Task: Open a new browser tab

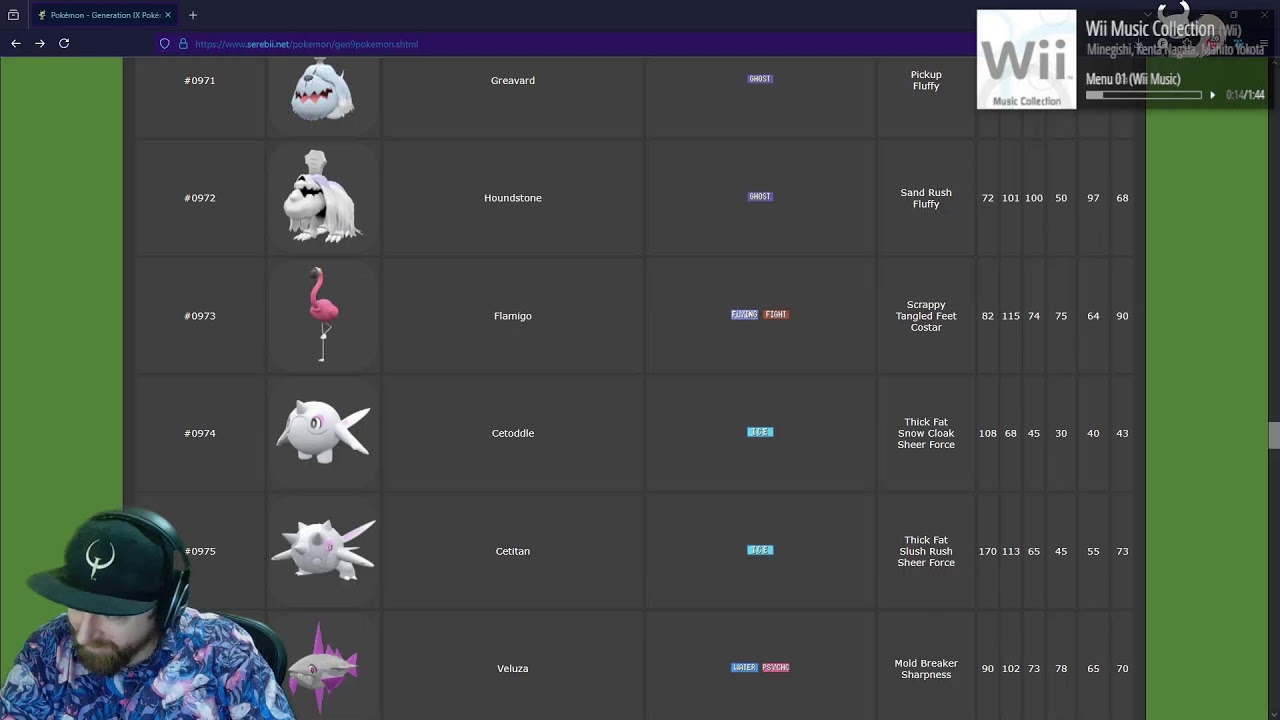Action: click(x=193, y=15)
